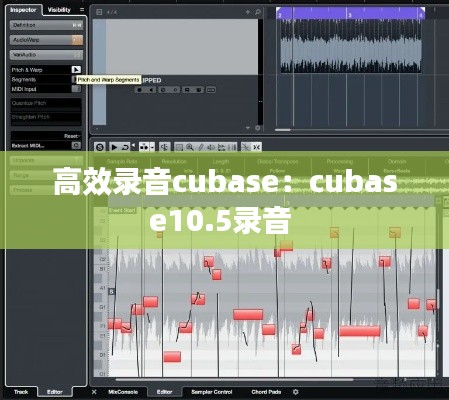Switch to the Inspector tab
Image resolution: width=449 pixels, height=400 pixels.
23,10
